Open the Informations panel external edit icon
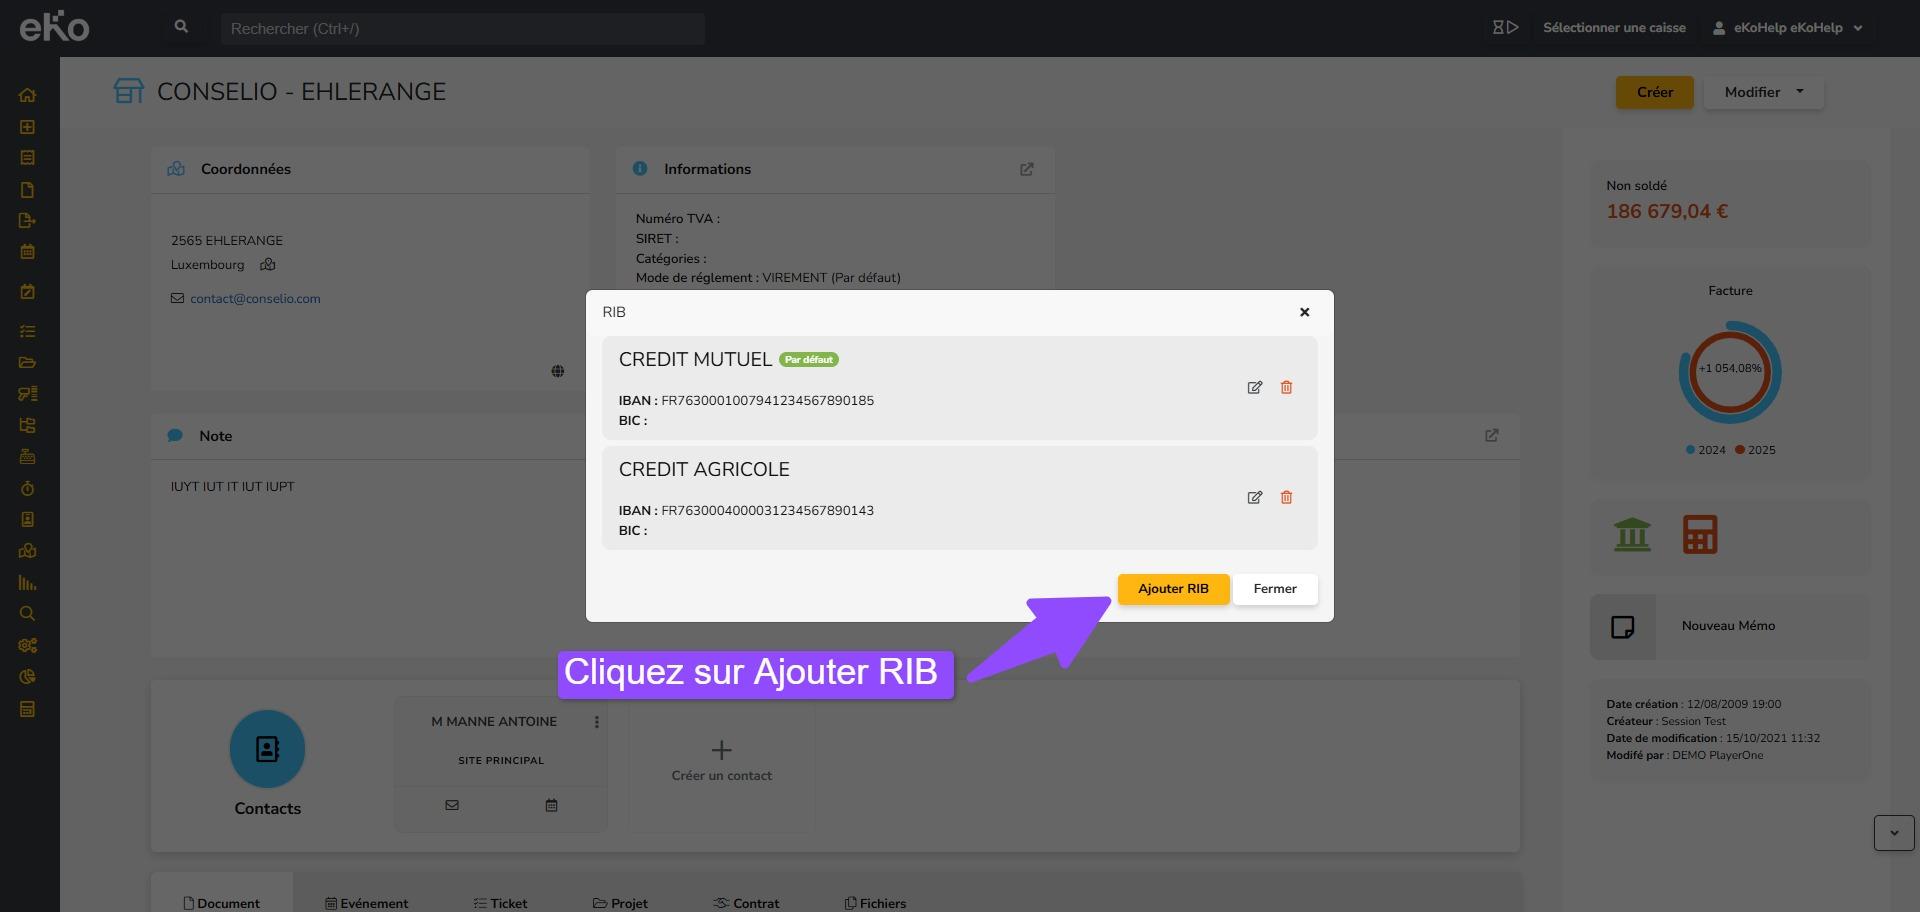This screenshot has height=912, width=1920. tap(1026, 170)
